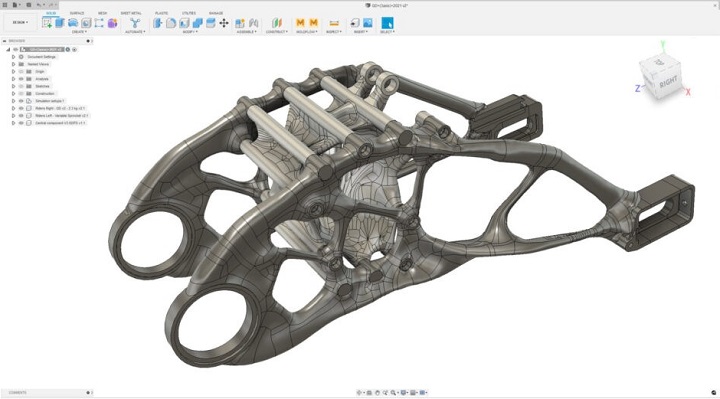
Task: Click the Undo arrow
Action: pyautogui.click(x=39, y=5)
